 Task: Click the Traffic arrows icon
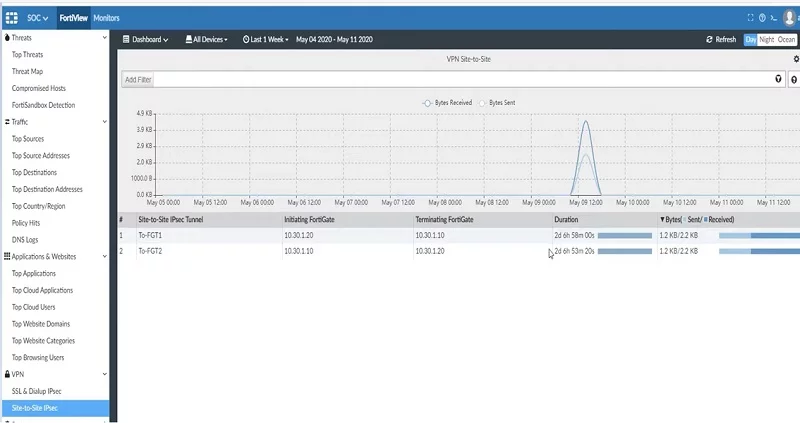(x=7, y=121)
